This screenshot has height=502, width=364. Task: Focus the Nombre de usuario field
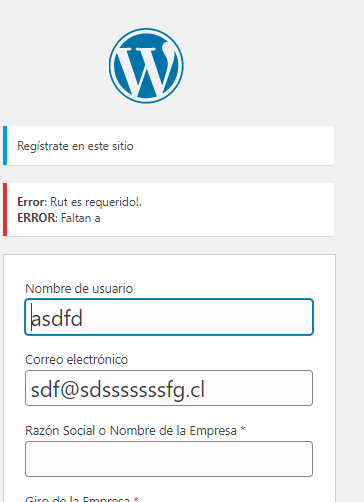169,317
